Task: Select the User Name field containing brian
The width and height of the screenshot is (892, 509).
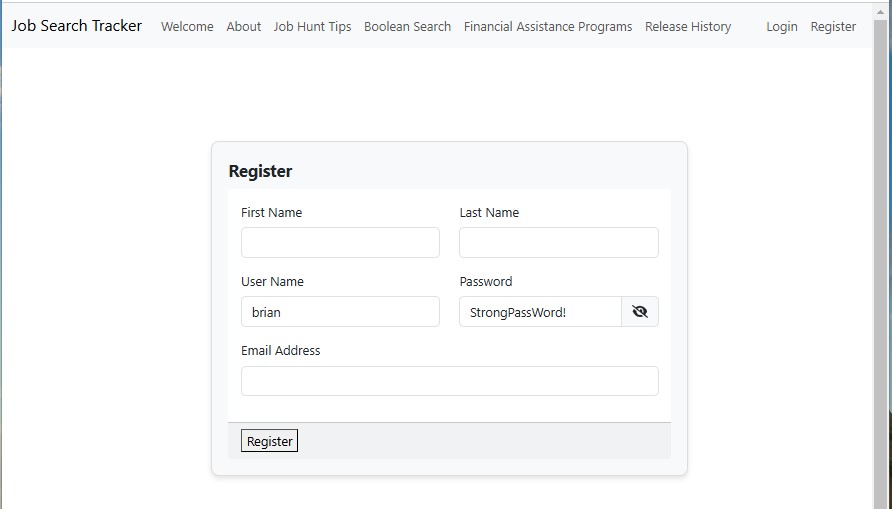Action: pyautogui.click(x=340, y=312)
